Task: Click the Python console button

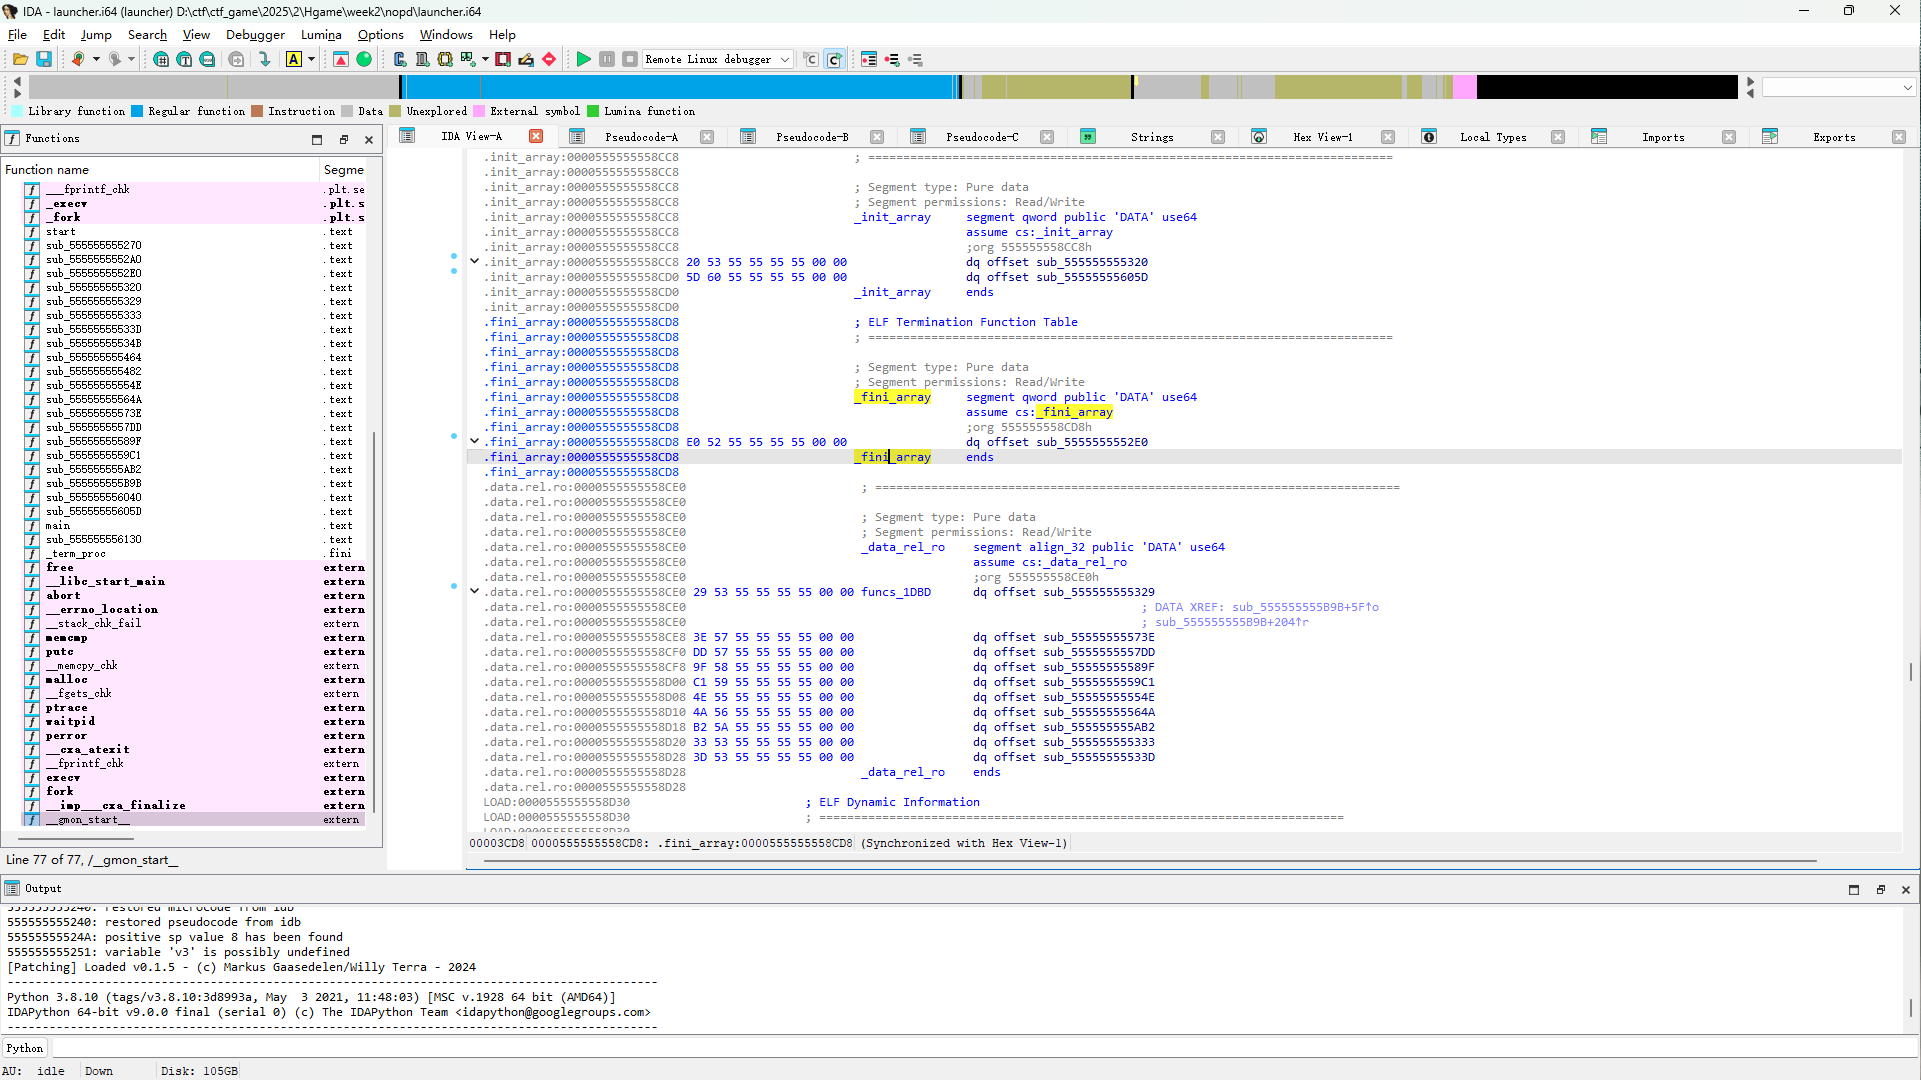Action: (x=25, y=1048)
